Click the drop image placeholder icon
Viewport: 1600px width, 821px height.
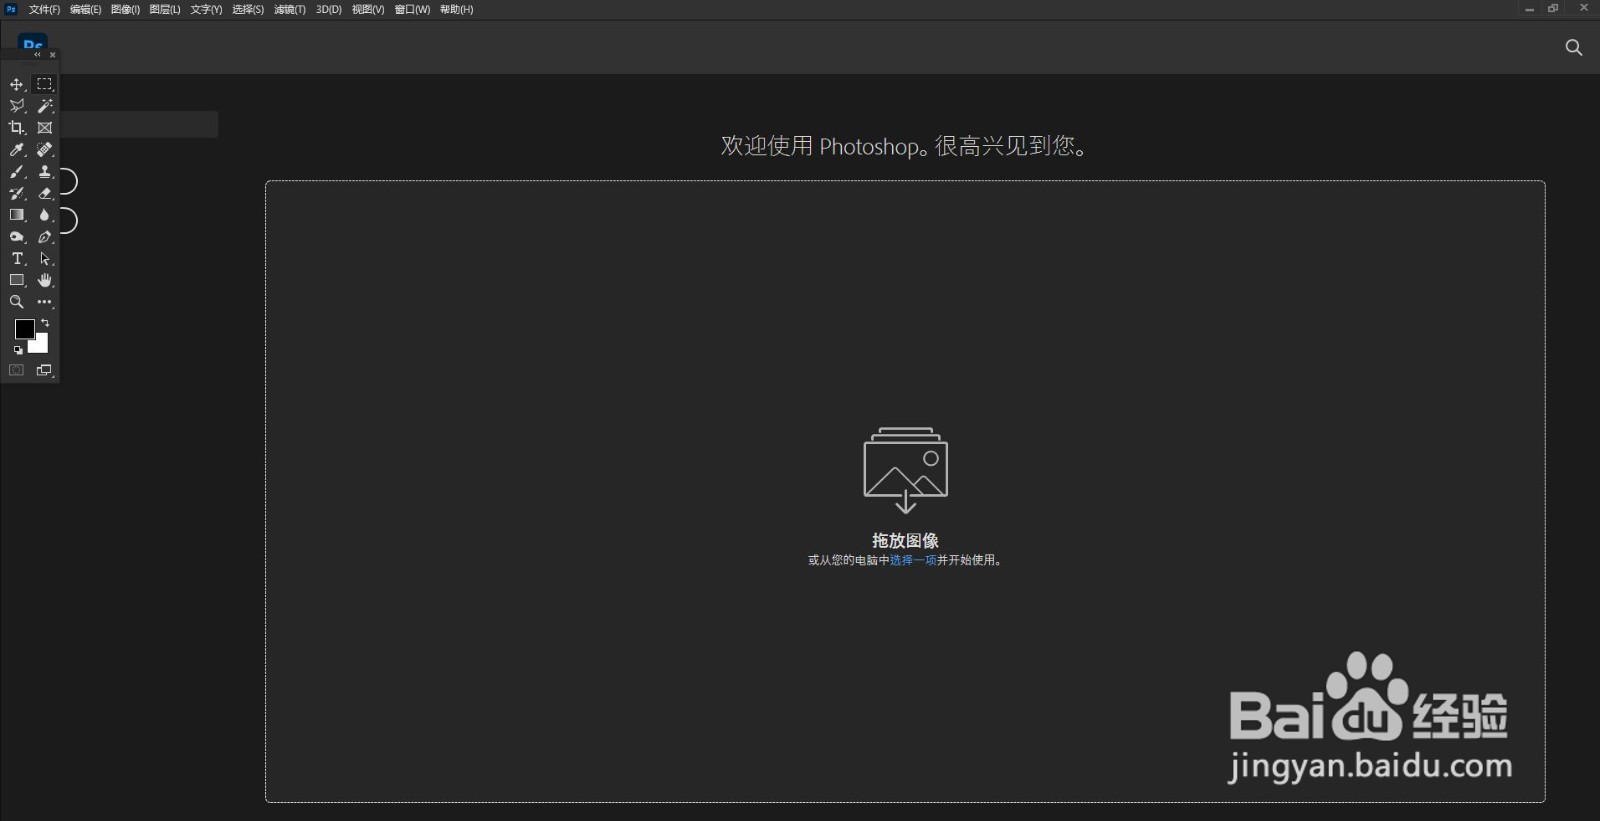[x=905, y=470]
